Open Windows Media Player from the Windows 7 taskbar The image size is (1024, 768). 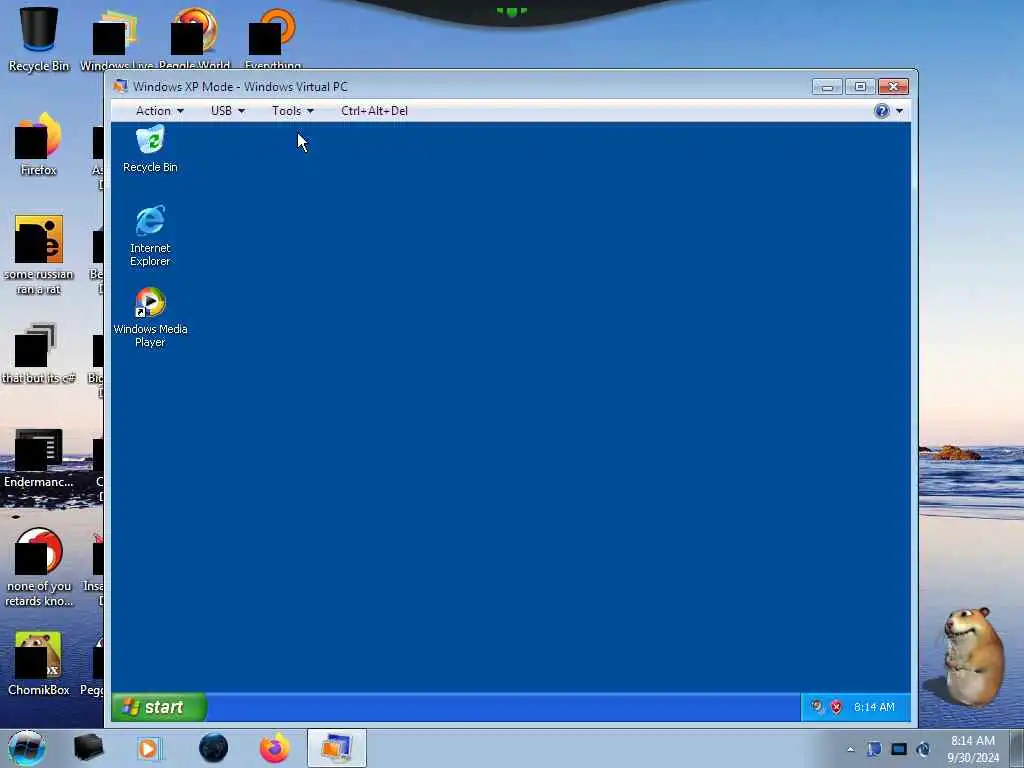point(149,748)
